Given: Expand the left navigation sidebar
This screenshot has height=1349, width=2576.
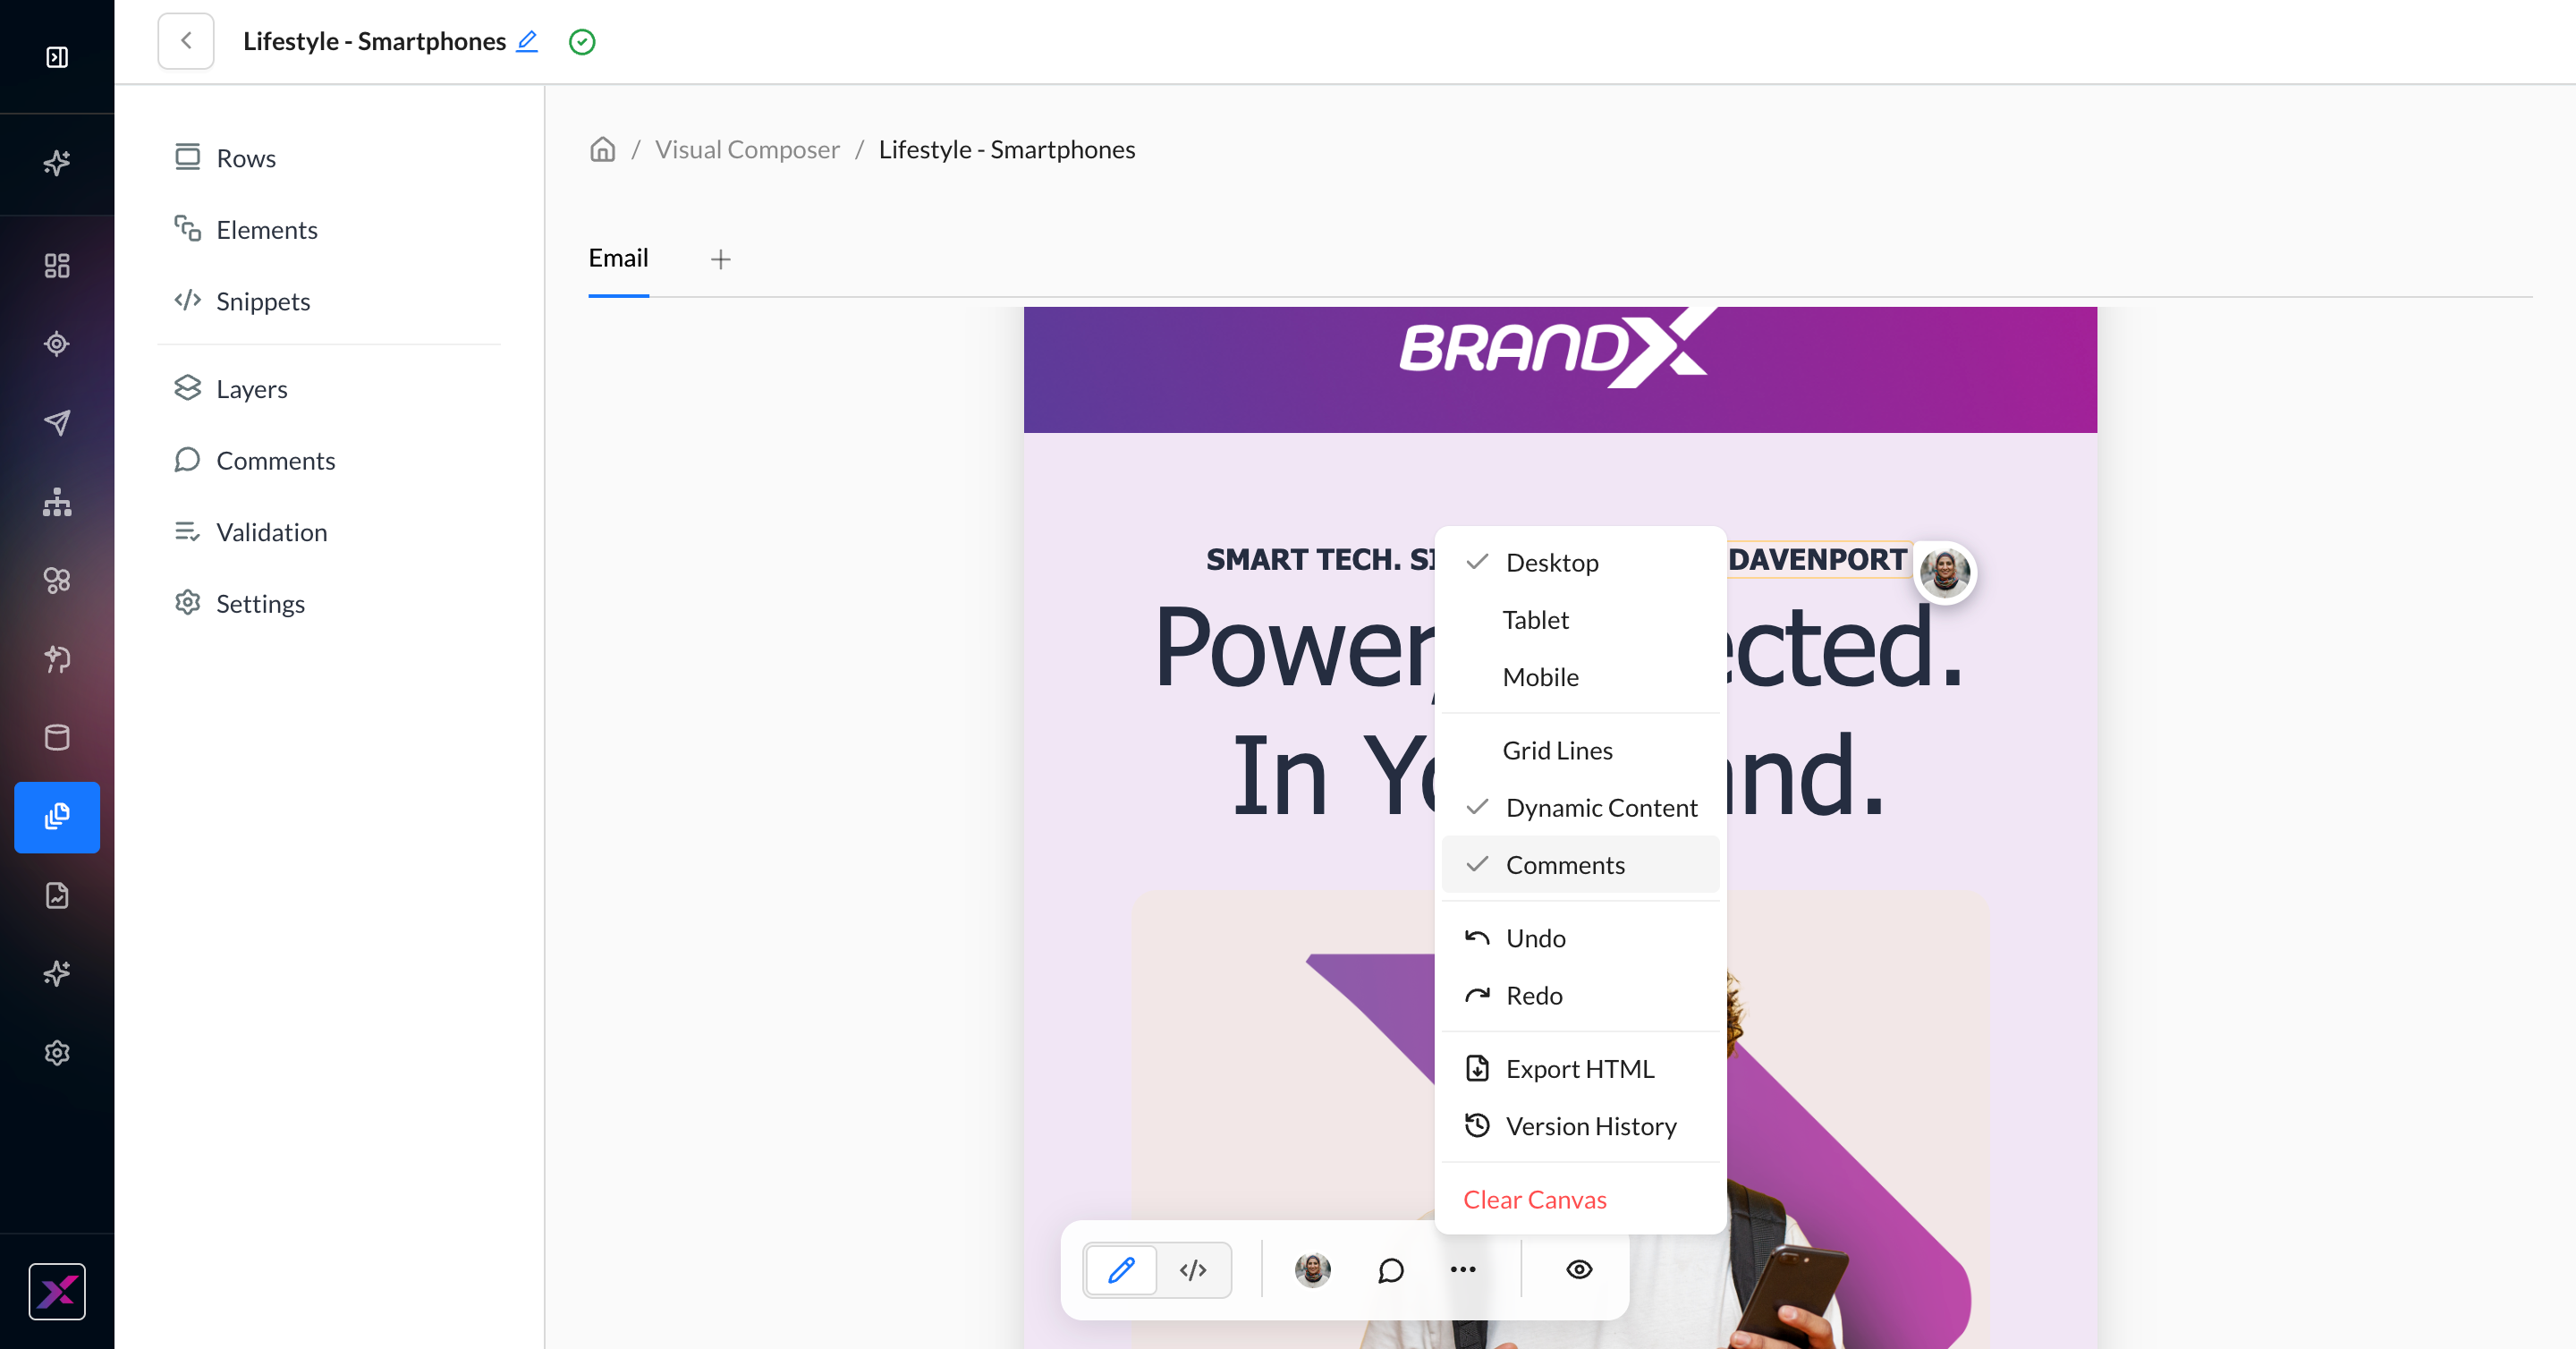Looking at the screenshot, I should tap(57, 57).
